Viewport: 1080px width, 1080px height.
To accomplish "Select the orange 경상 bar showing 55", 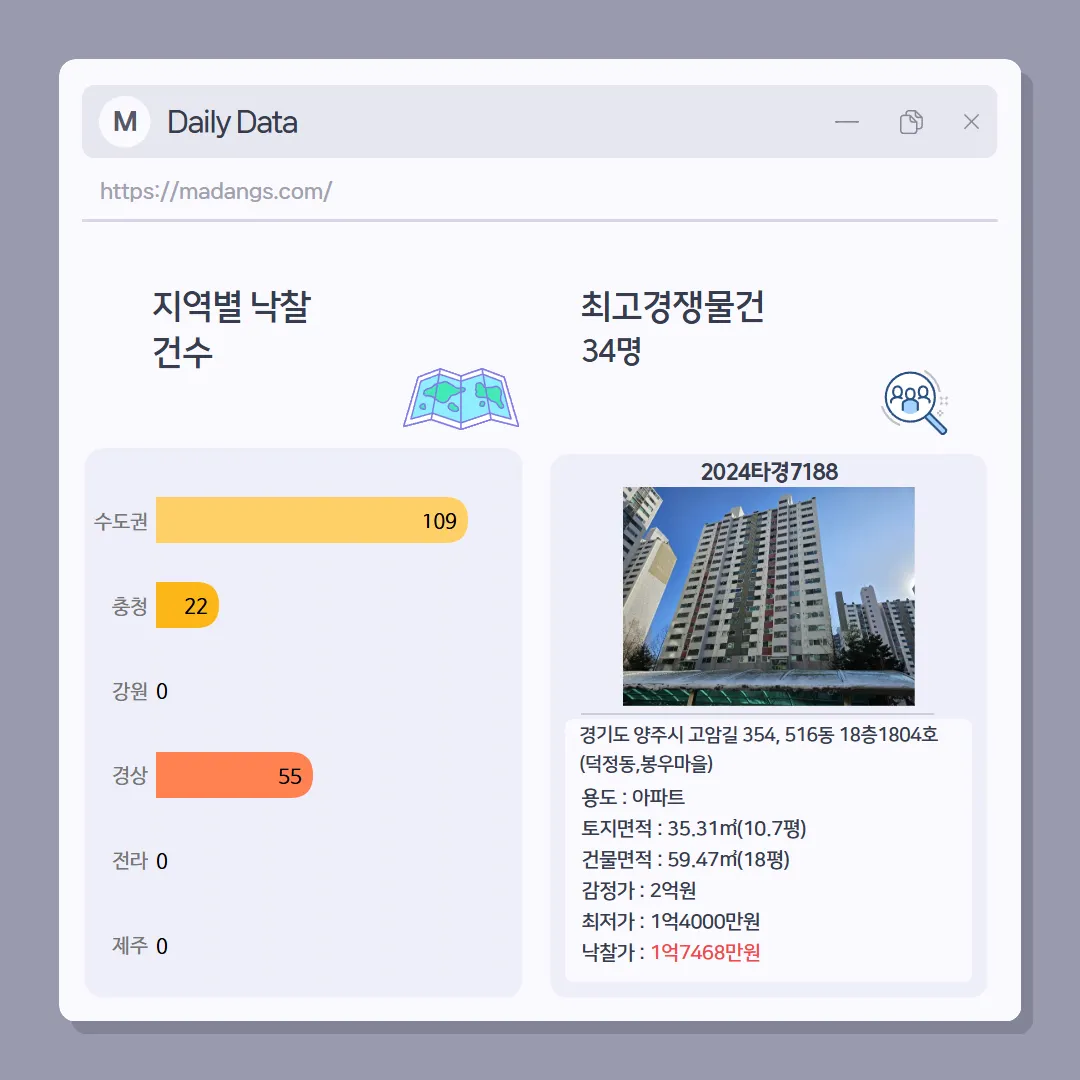I will tap(234, 775).
